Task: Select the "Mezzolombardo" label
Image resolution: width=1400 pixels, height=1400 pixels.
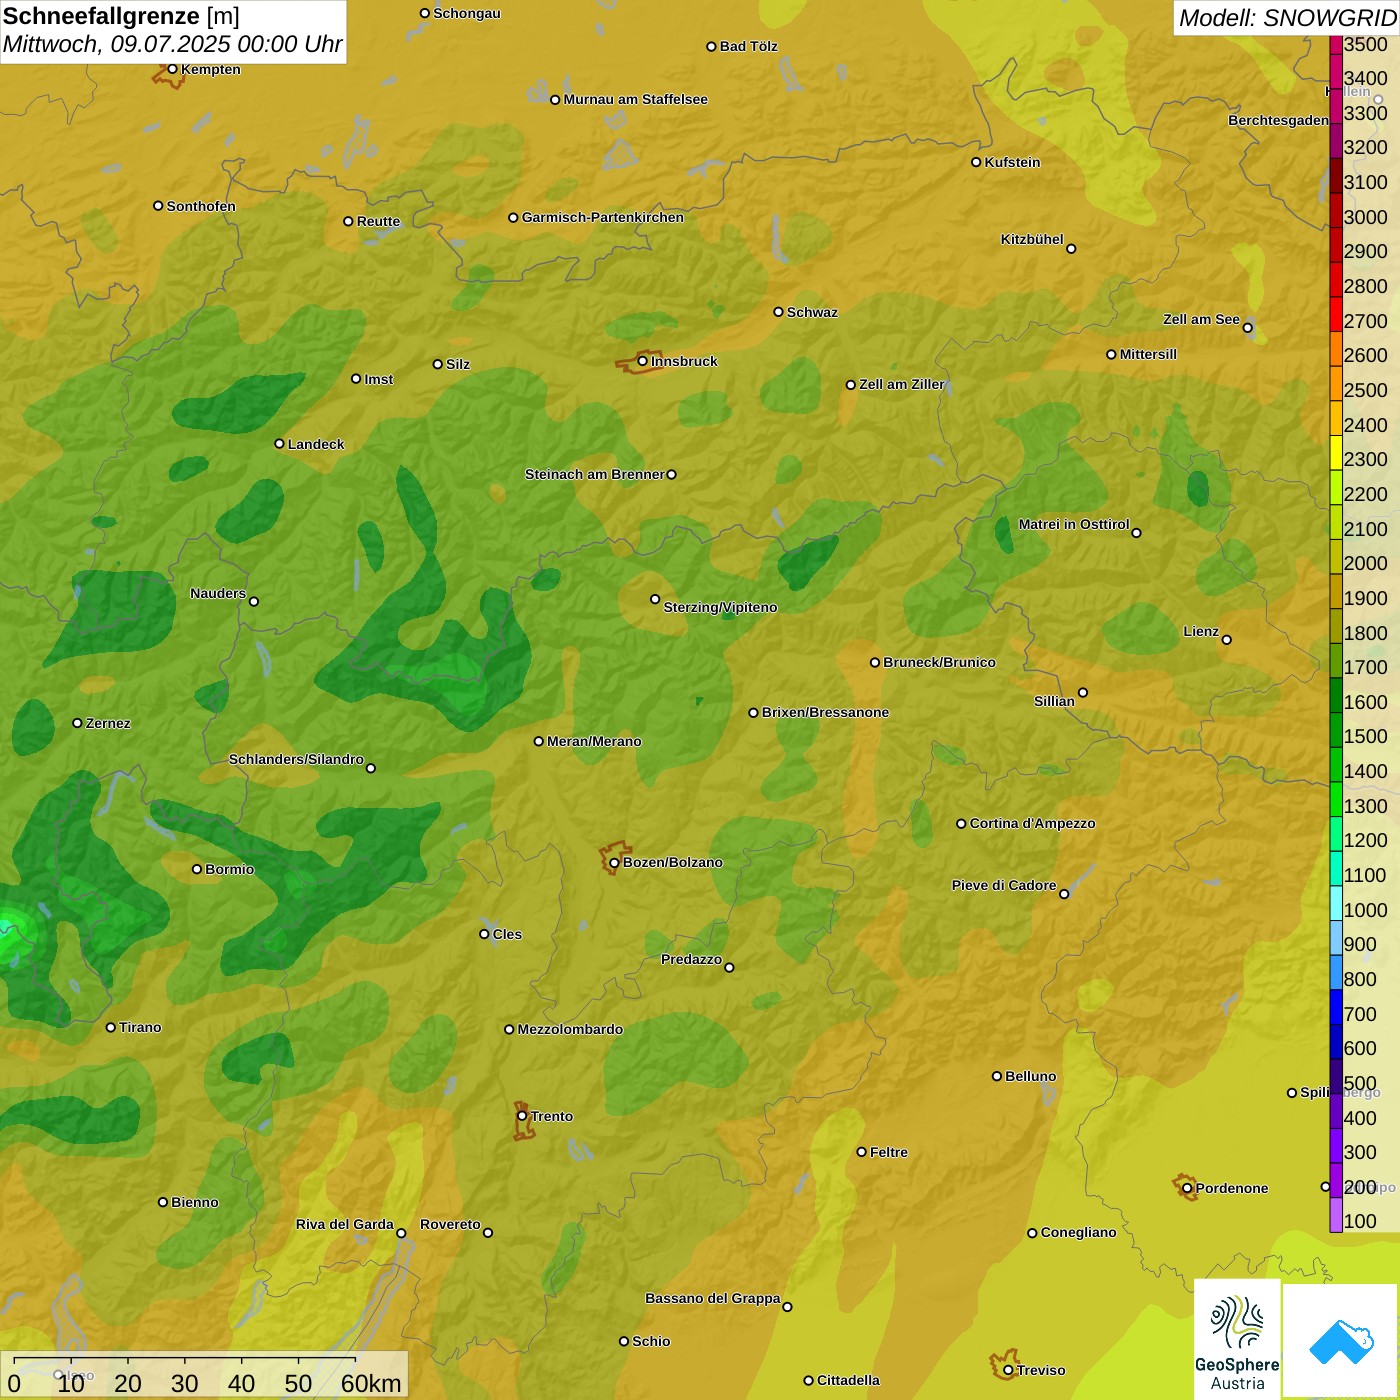Action: 570,1029
